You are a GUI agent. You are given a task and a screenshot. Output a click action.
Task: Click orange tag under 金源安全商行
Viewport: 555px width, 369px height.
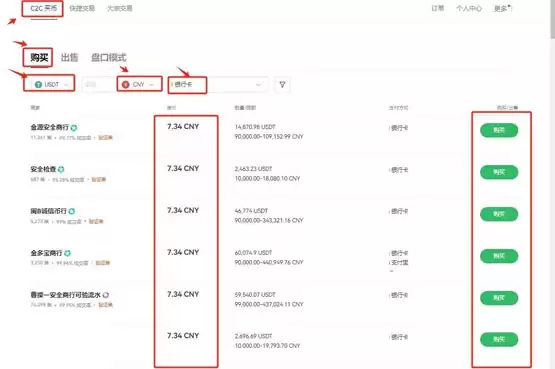click(105, 137)
